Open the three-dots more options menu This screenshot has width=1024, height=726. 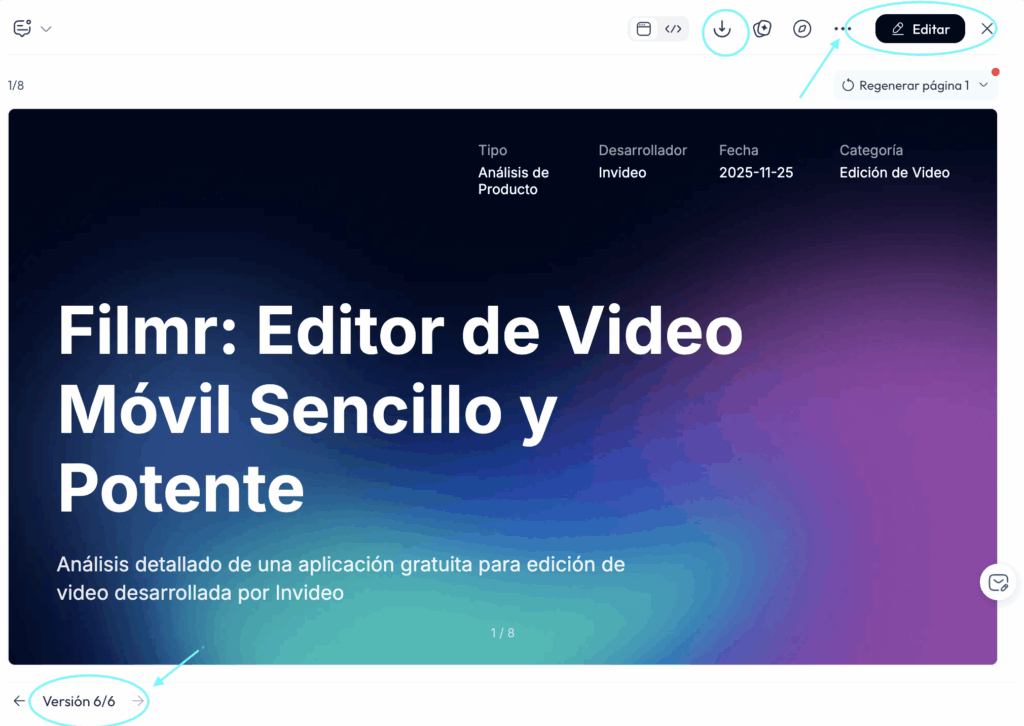coord(842,29)
